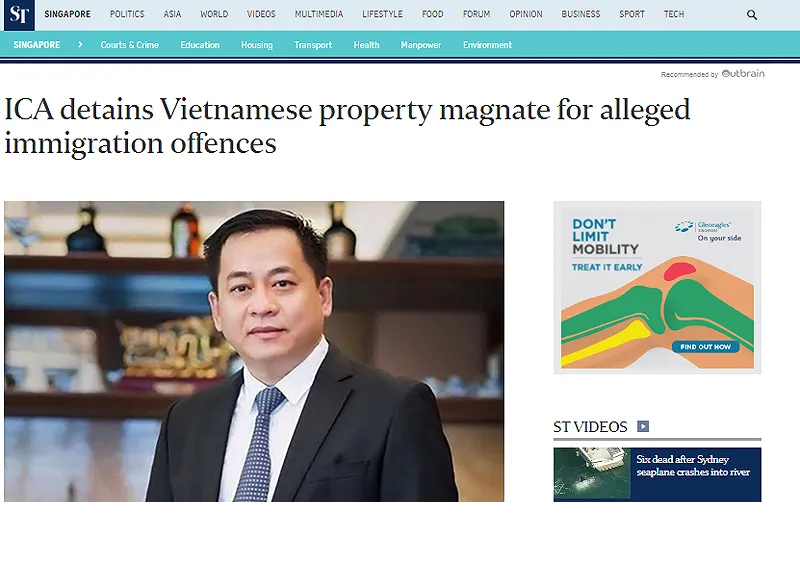Click the Find Out How ad button
This screenshot has width=800, height=562.
[x=705, y=347]
